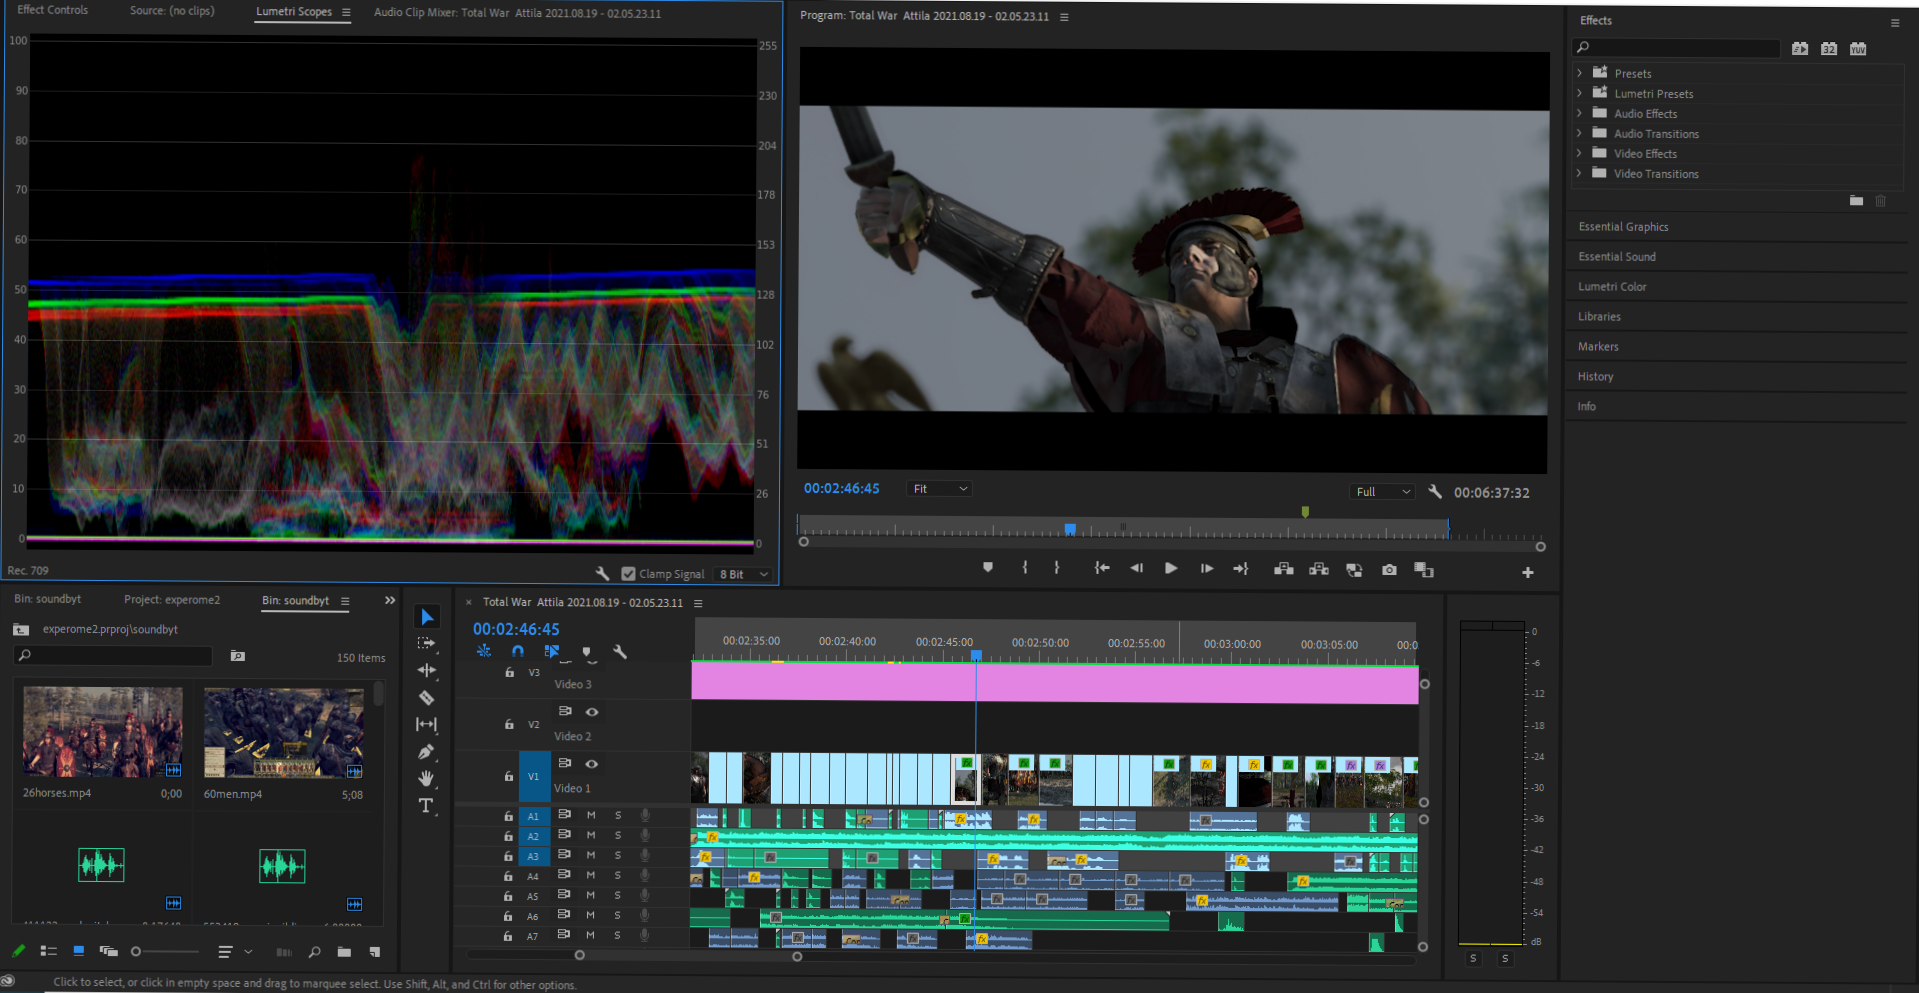Open the Full playback resolution dropdown
The image size is (1919, 993).
1383,492
